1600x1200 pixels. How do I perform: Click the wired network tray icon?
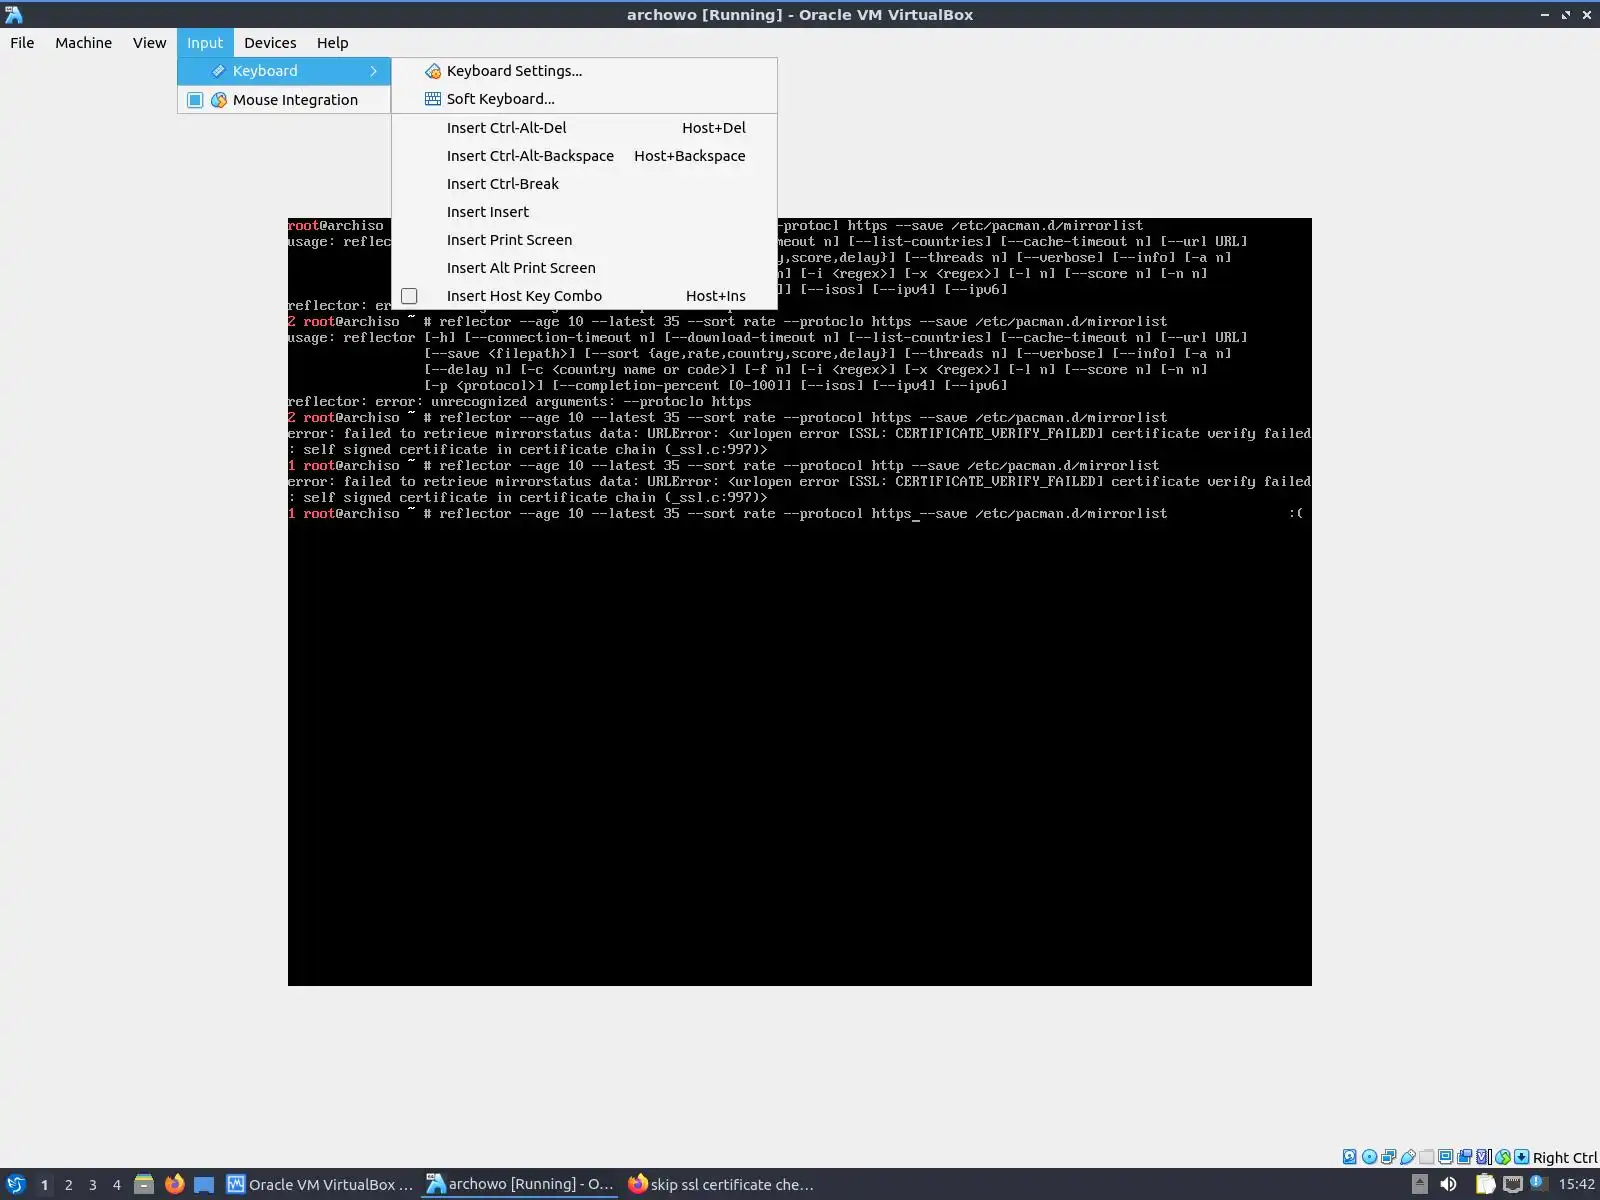coord(1512,1184)
